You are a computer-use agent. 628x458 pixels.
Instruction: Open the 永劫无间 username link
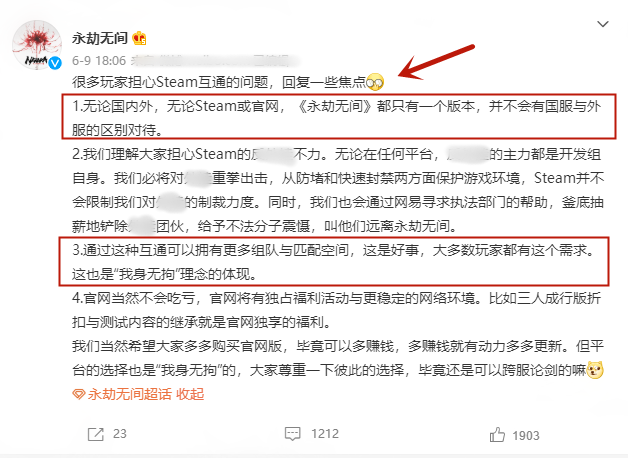coord(100,38)
